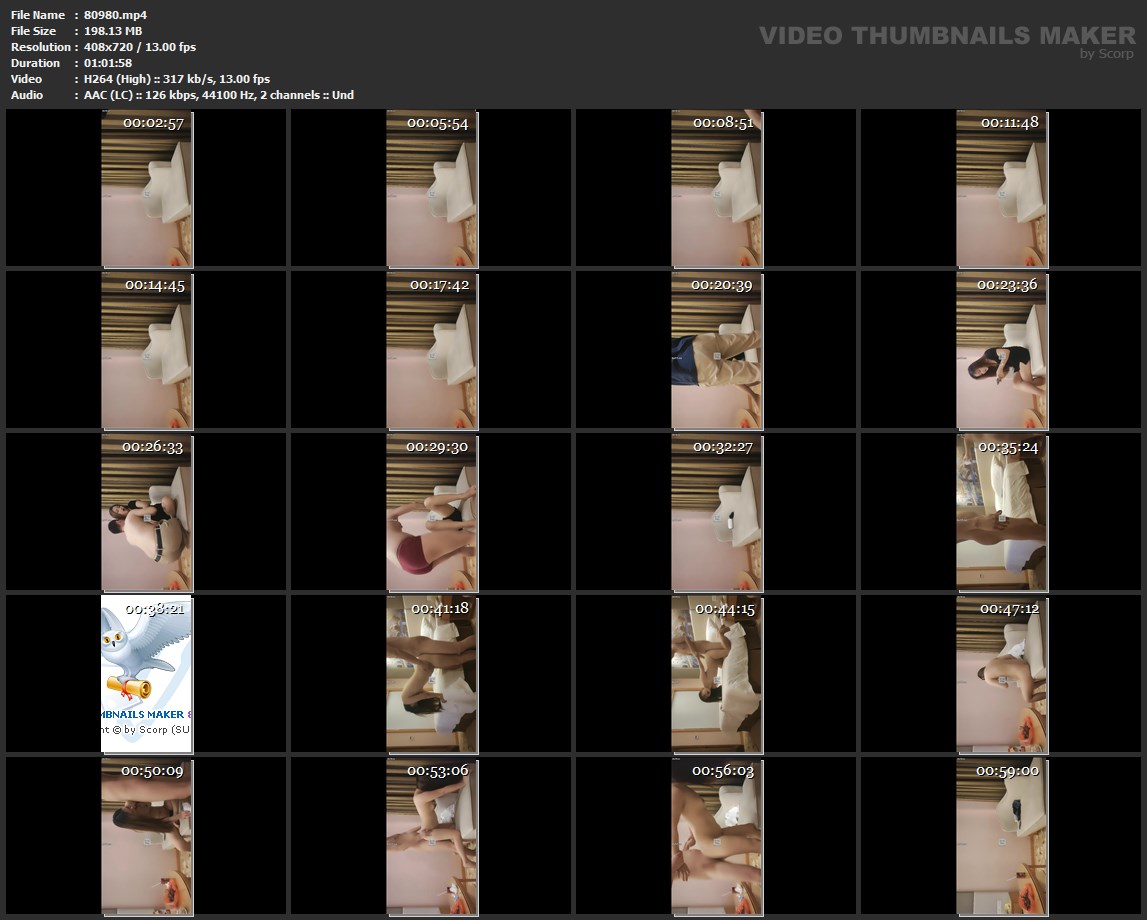Click the frame marked 00:11:48
The width and height of the screenshot is (1147, 920).
1001,188
